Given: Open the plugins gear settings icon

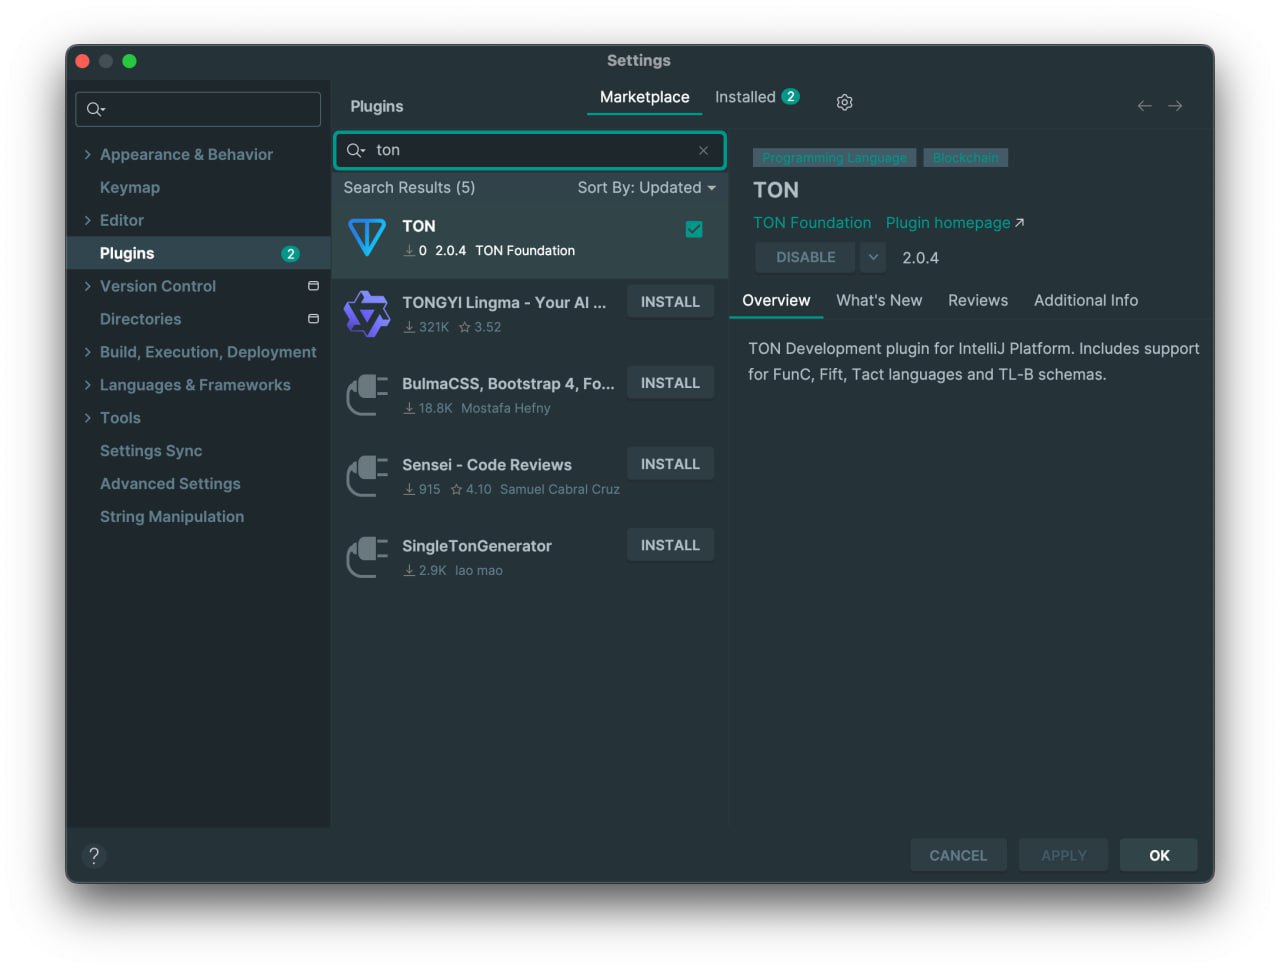Looking at the screenshot, I should pyautogui.click(x=844, y=103).
